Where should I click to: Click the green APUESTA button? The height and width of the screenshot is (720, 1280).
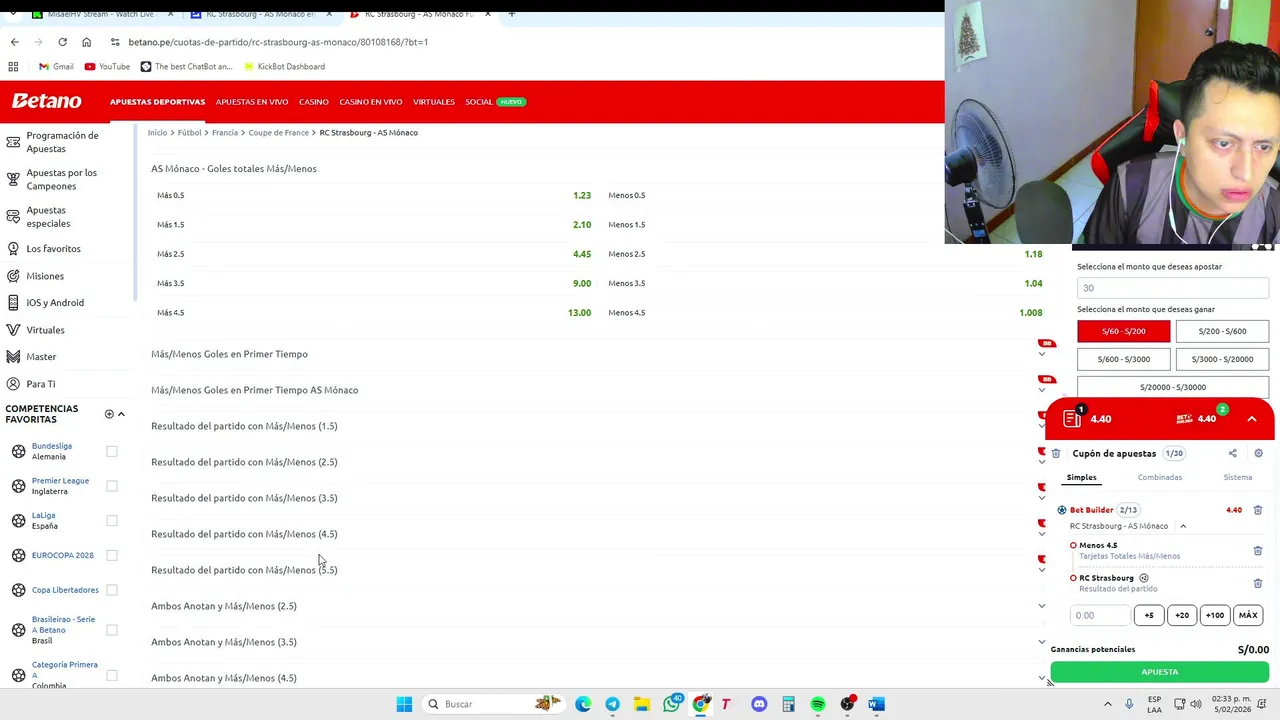click(x=1159, y=672)
